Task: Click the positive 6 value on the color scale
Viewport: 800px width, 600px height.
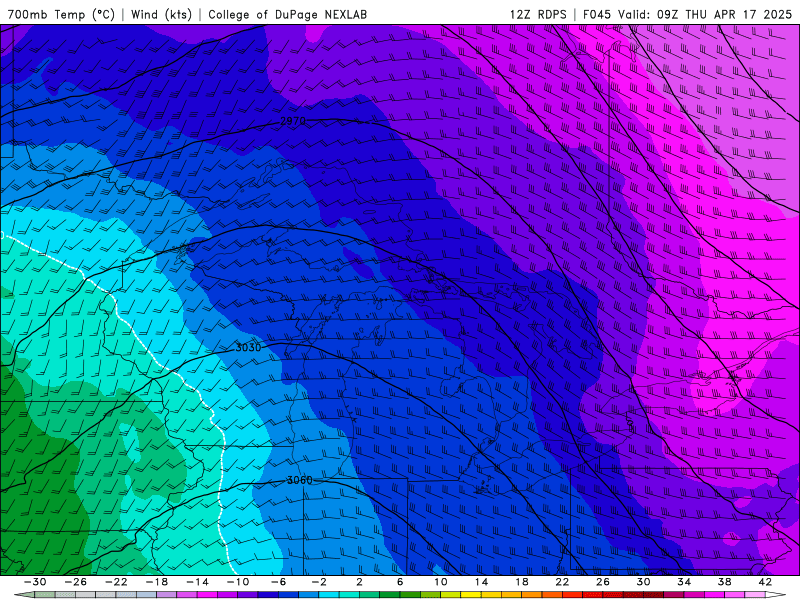Action: tap(400, 582)
